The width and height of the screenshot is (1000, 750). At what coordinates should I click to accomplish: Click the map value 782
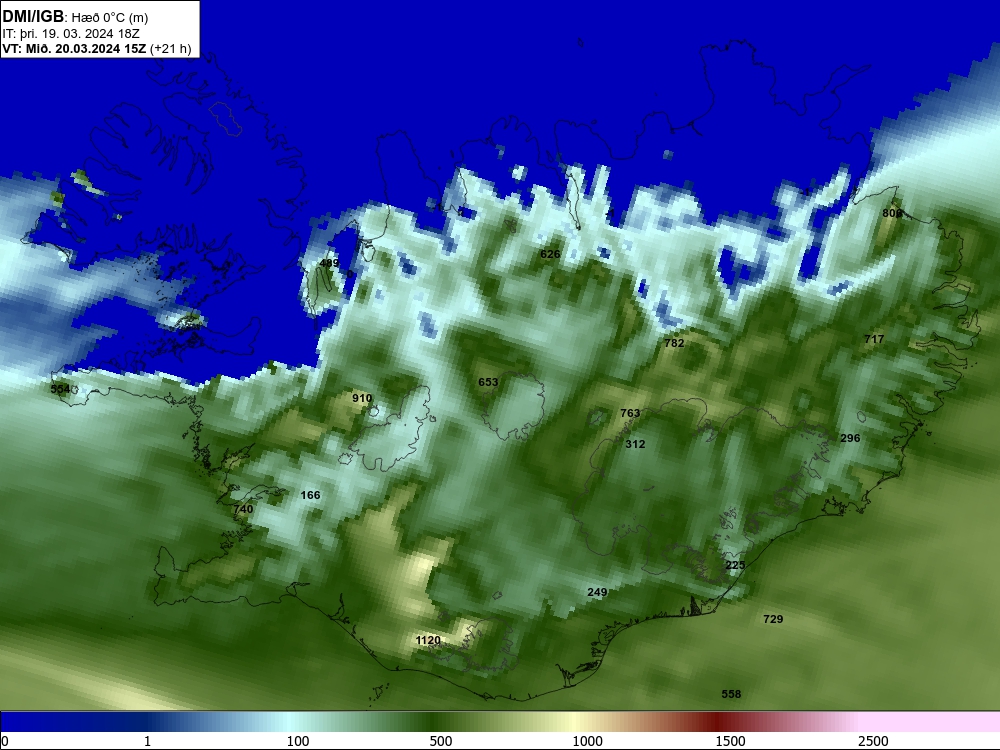coord(674,342)
